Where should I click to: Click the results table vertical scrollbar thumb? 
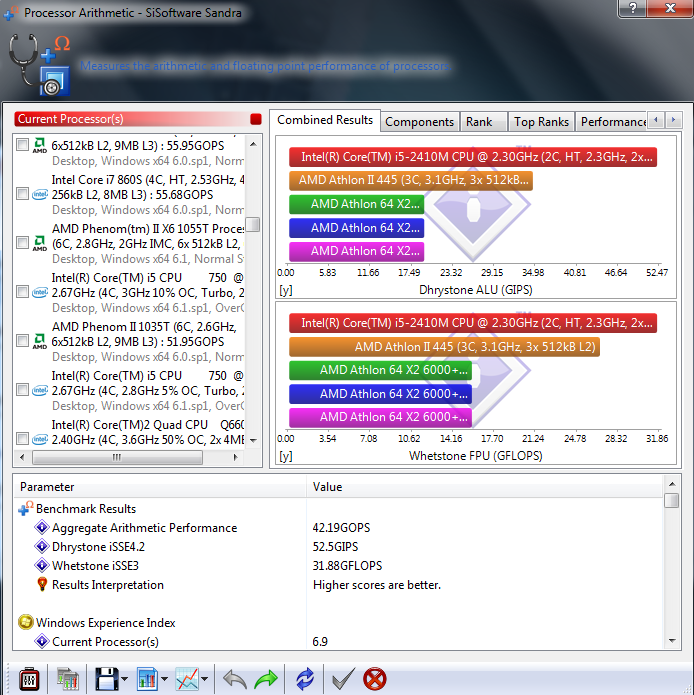point(672,500)
